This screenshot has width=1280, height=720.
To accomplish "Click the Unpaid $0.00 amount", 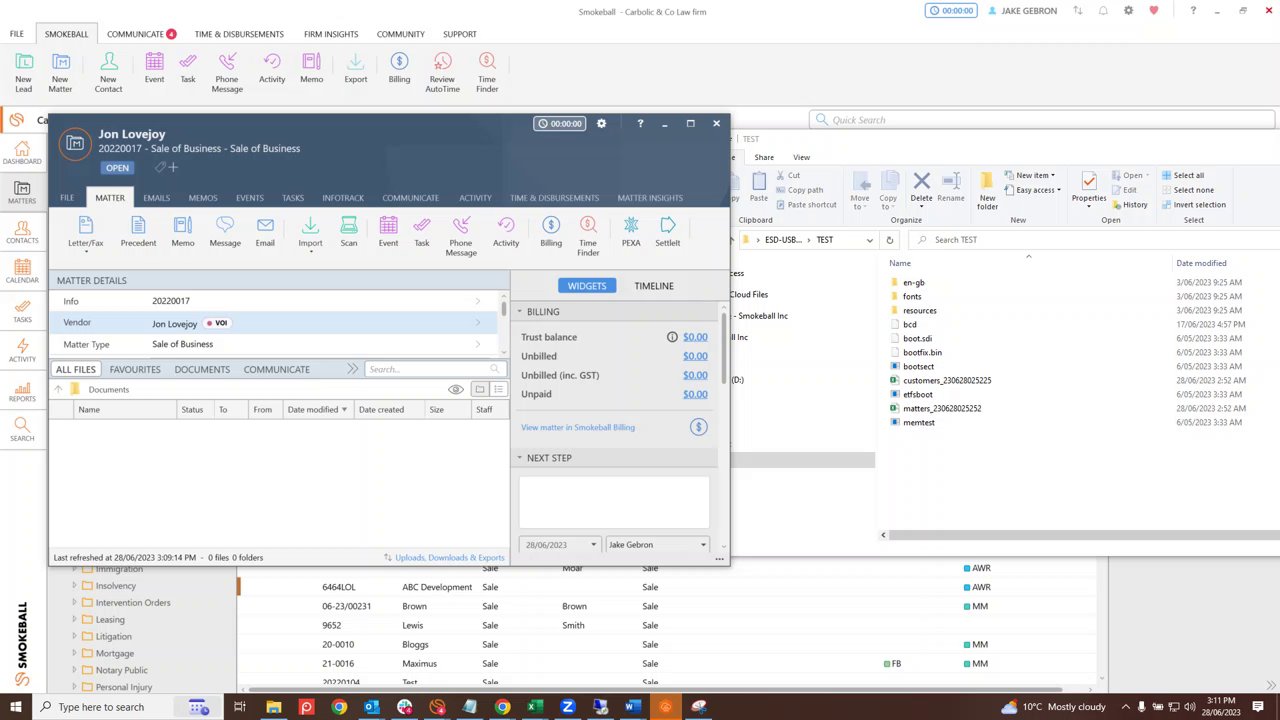I will click(x=695, y=394).
